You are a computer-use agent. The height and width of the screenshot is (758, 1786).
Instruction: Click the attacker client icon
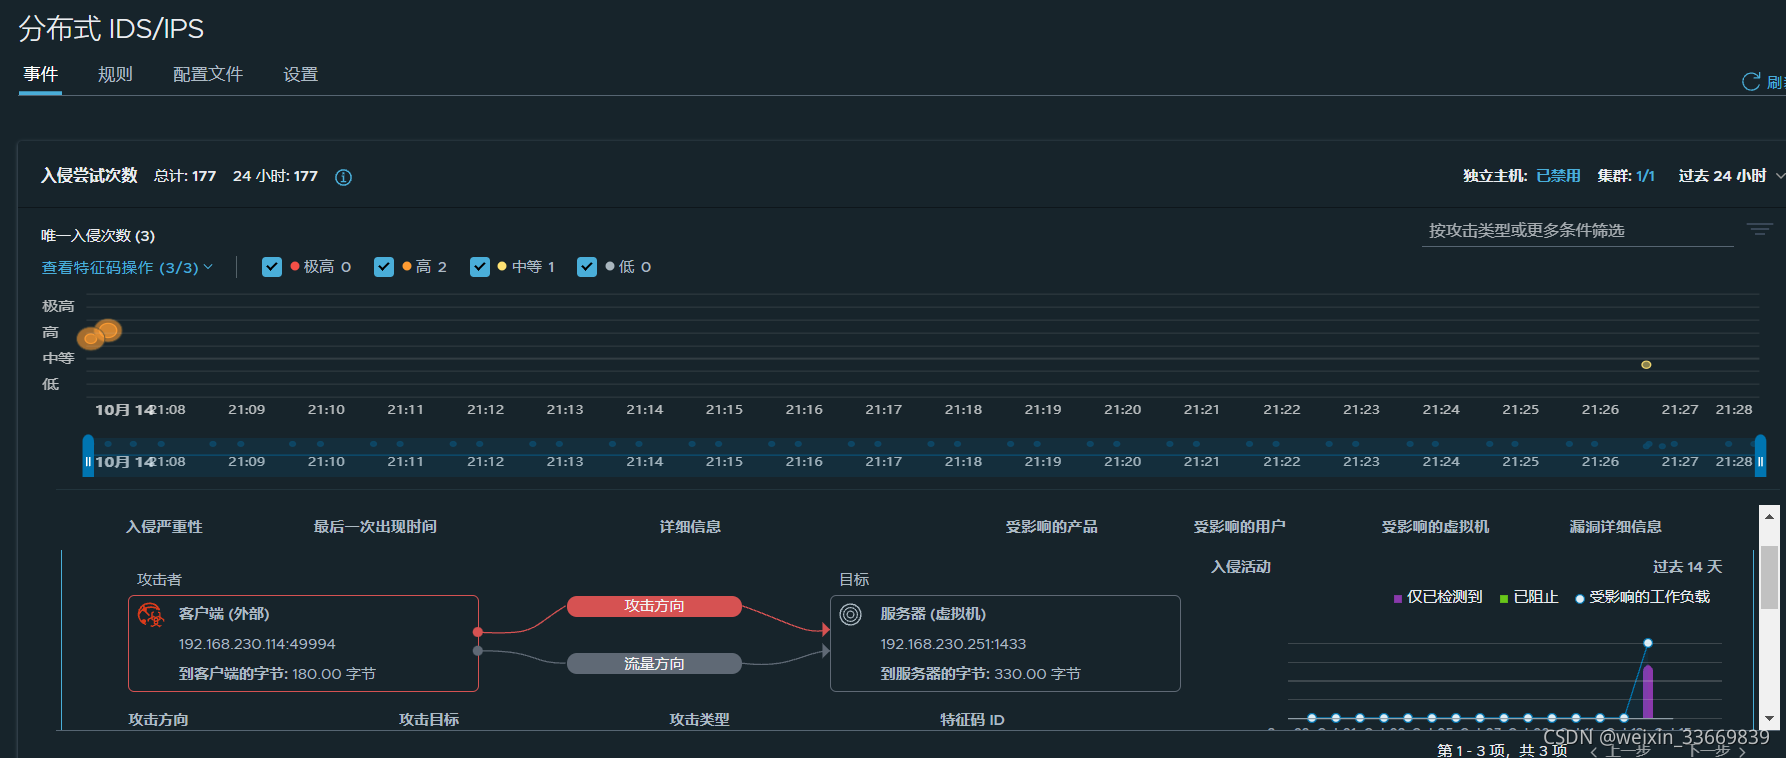pyautogui.click(x=150, y=614)
